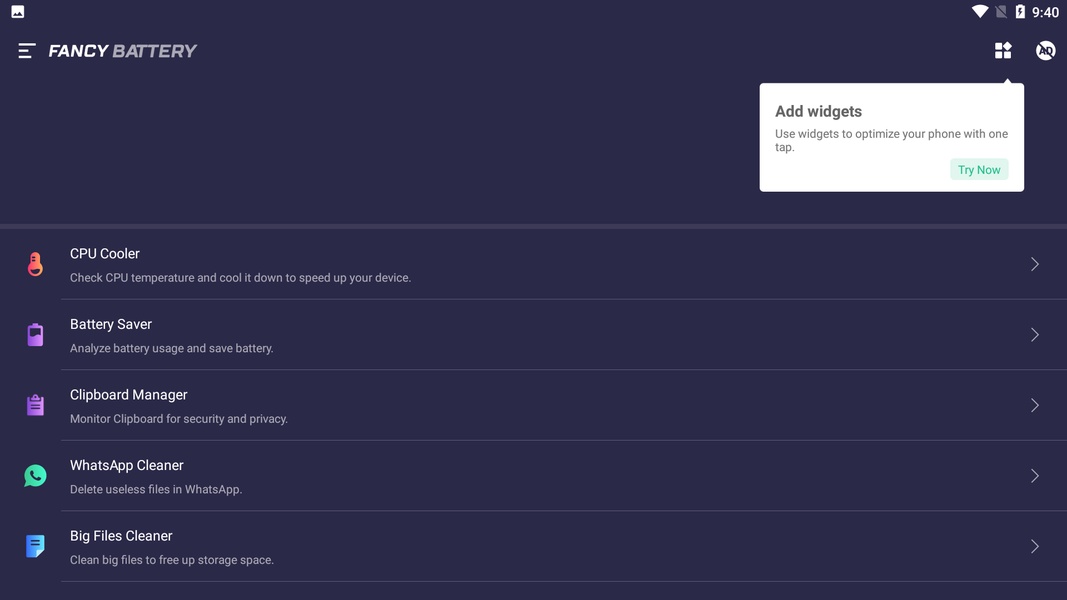Tap the Fancy Battery logo title
1067x600 pixels.
(122, 51)
